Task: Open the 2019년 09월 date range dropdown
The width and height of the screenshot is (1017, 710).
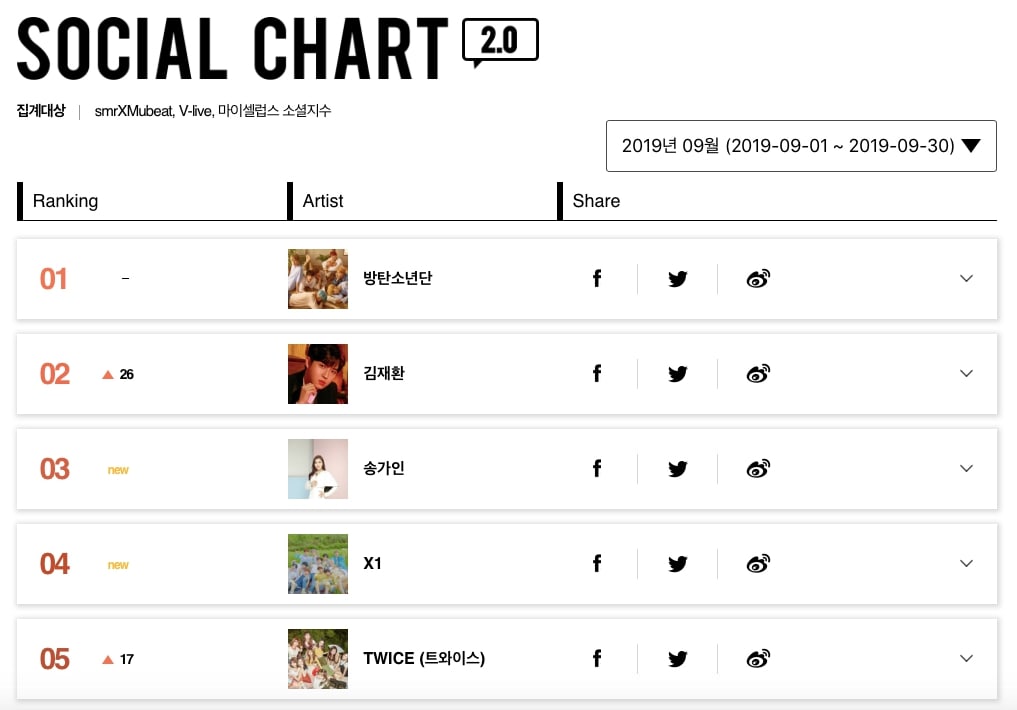Action: coord(801,146)
